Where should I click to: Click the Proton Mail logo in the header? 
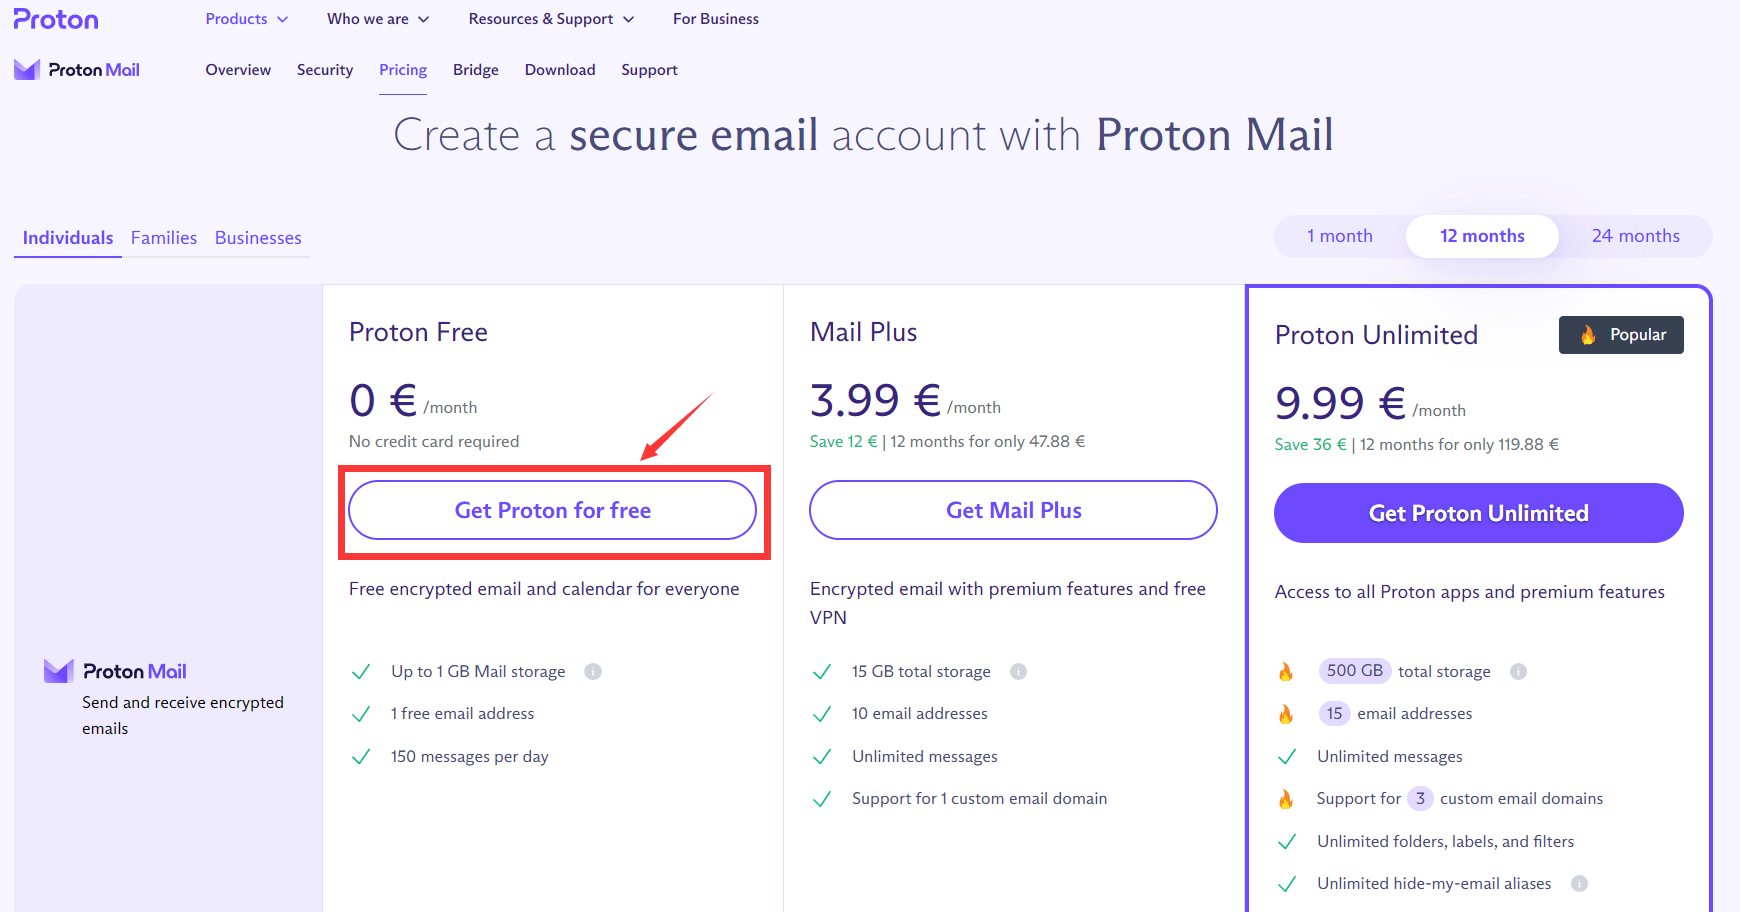[77, 70]
